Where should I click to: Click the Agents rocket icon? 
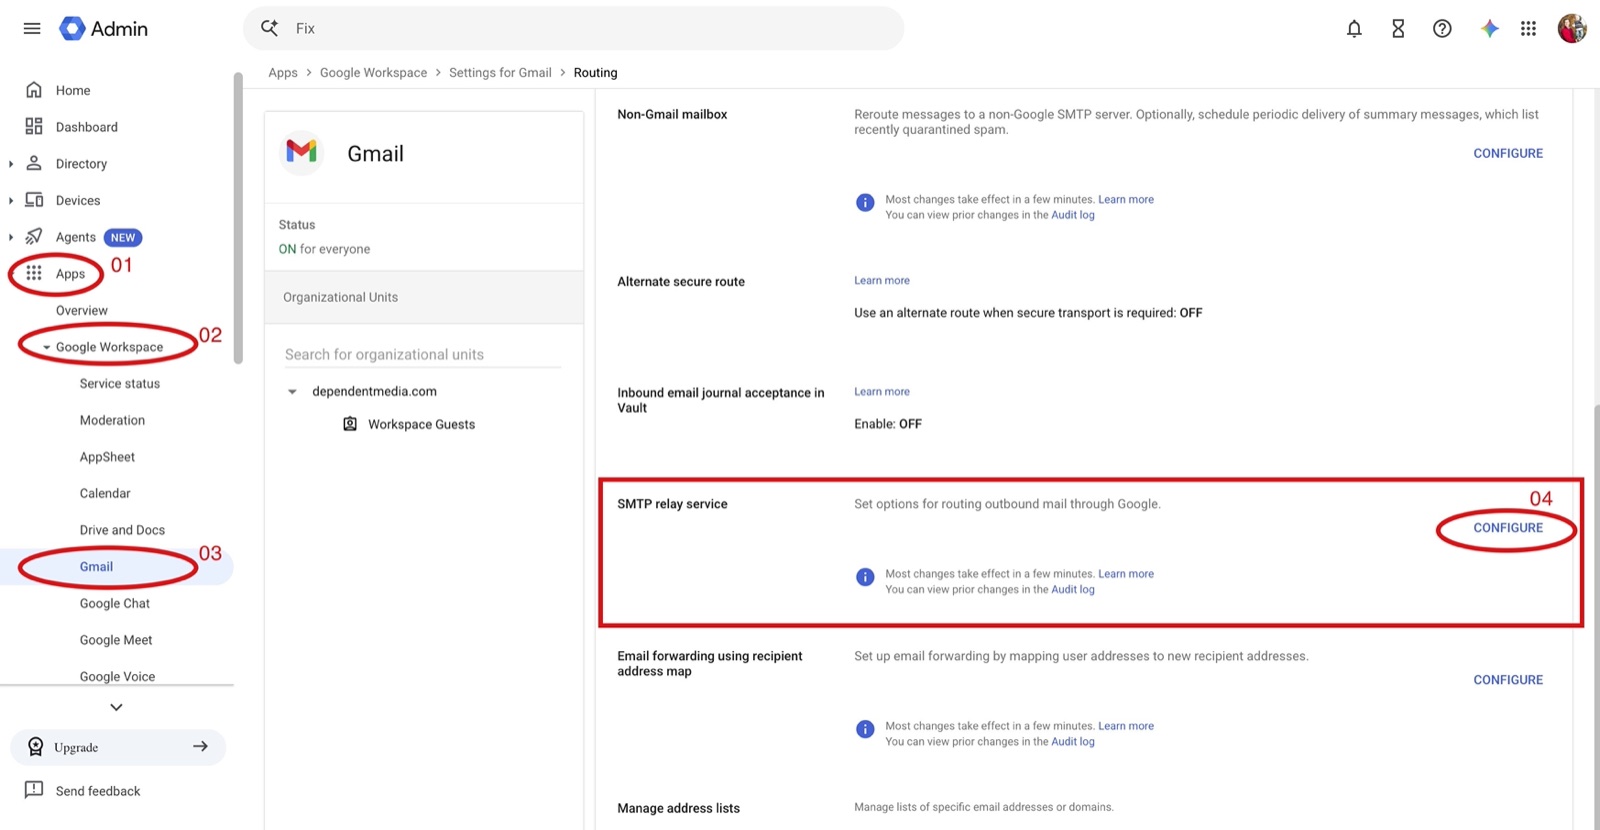(34, 236)
